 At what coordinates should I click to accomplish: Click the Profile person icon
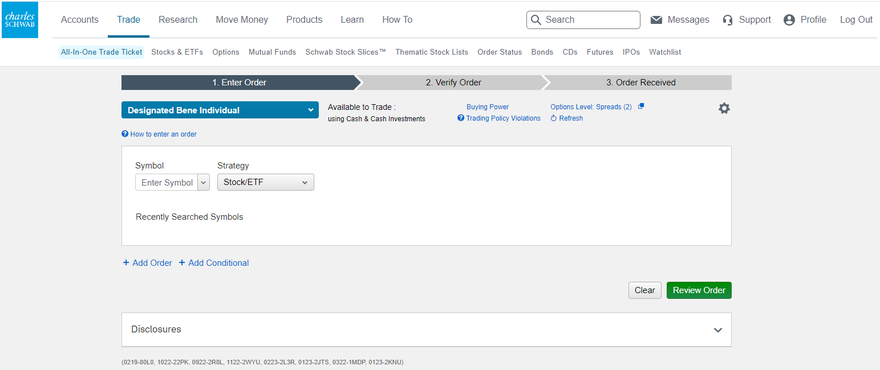(x=789, y=20)
